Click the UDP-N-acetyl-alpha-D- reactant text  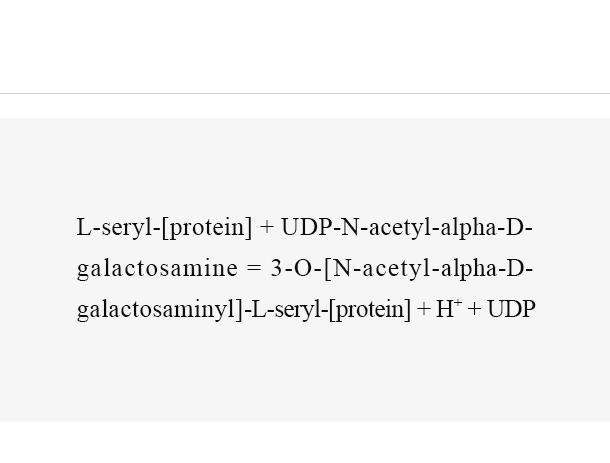[x=407, y=228]
